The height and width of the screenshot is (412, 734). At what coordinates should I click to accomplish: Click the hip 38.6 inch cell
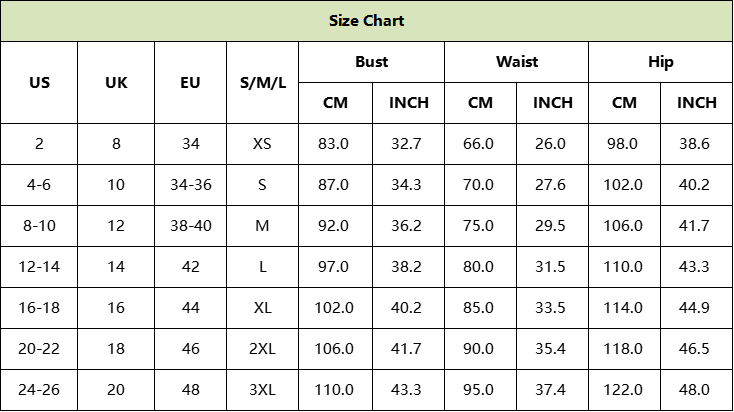(x=697, y=144)
